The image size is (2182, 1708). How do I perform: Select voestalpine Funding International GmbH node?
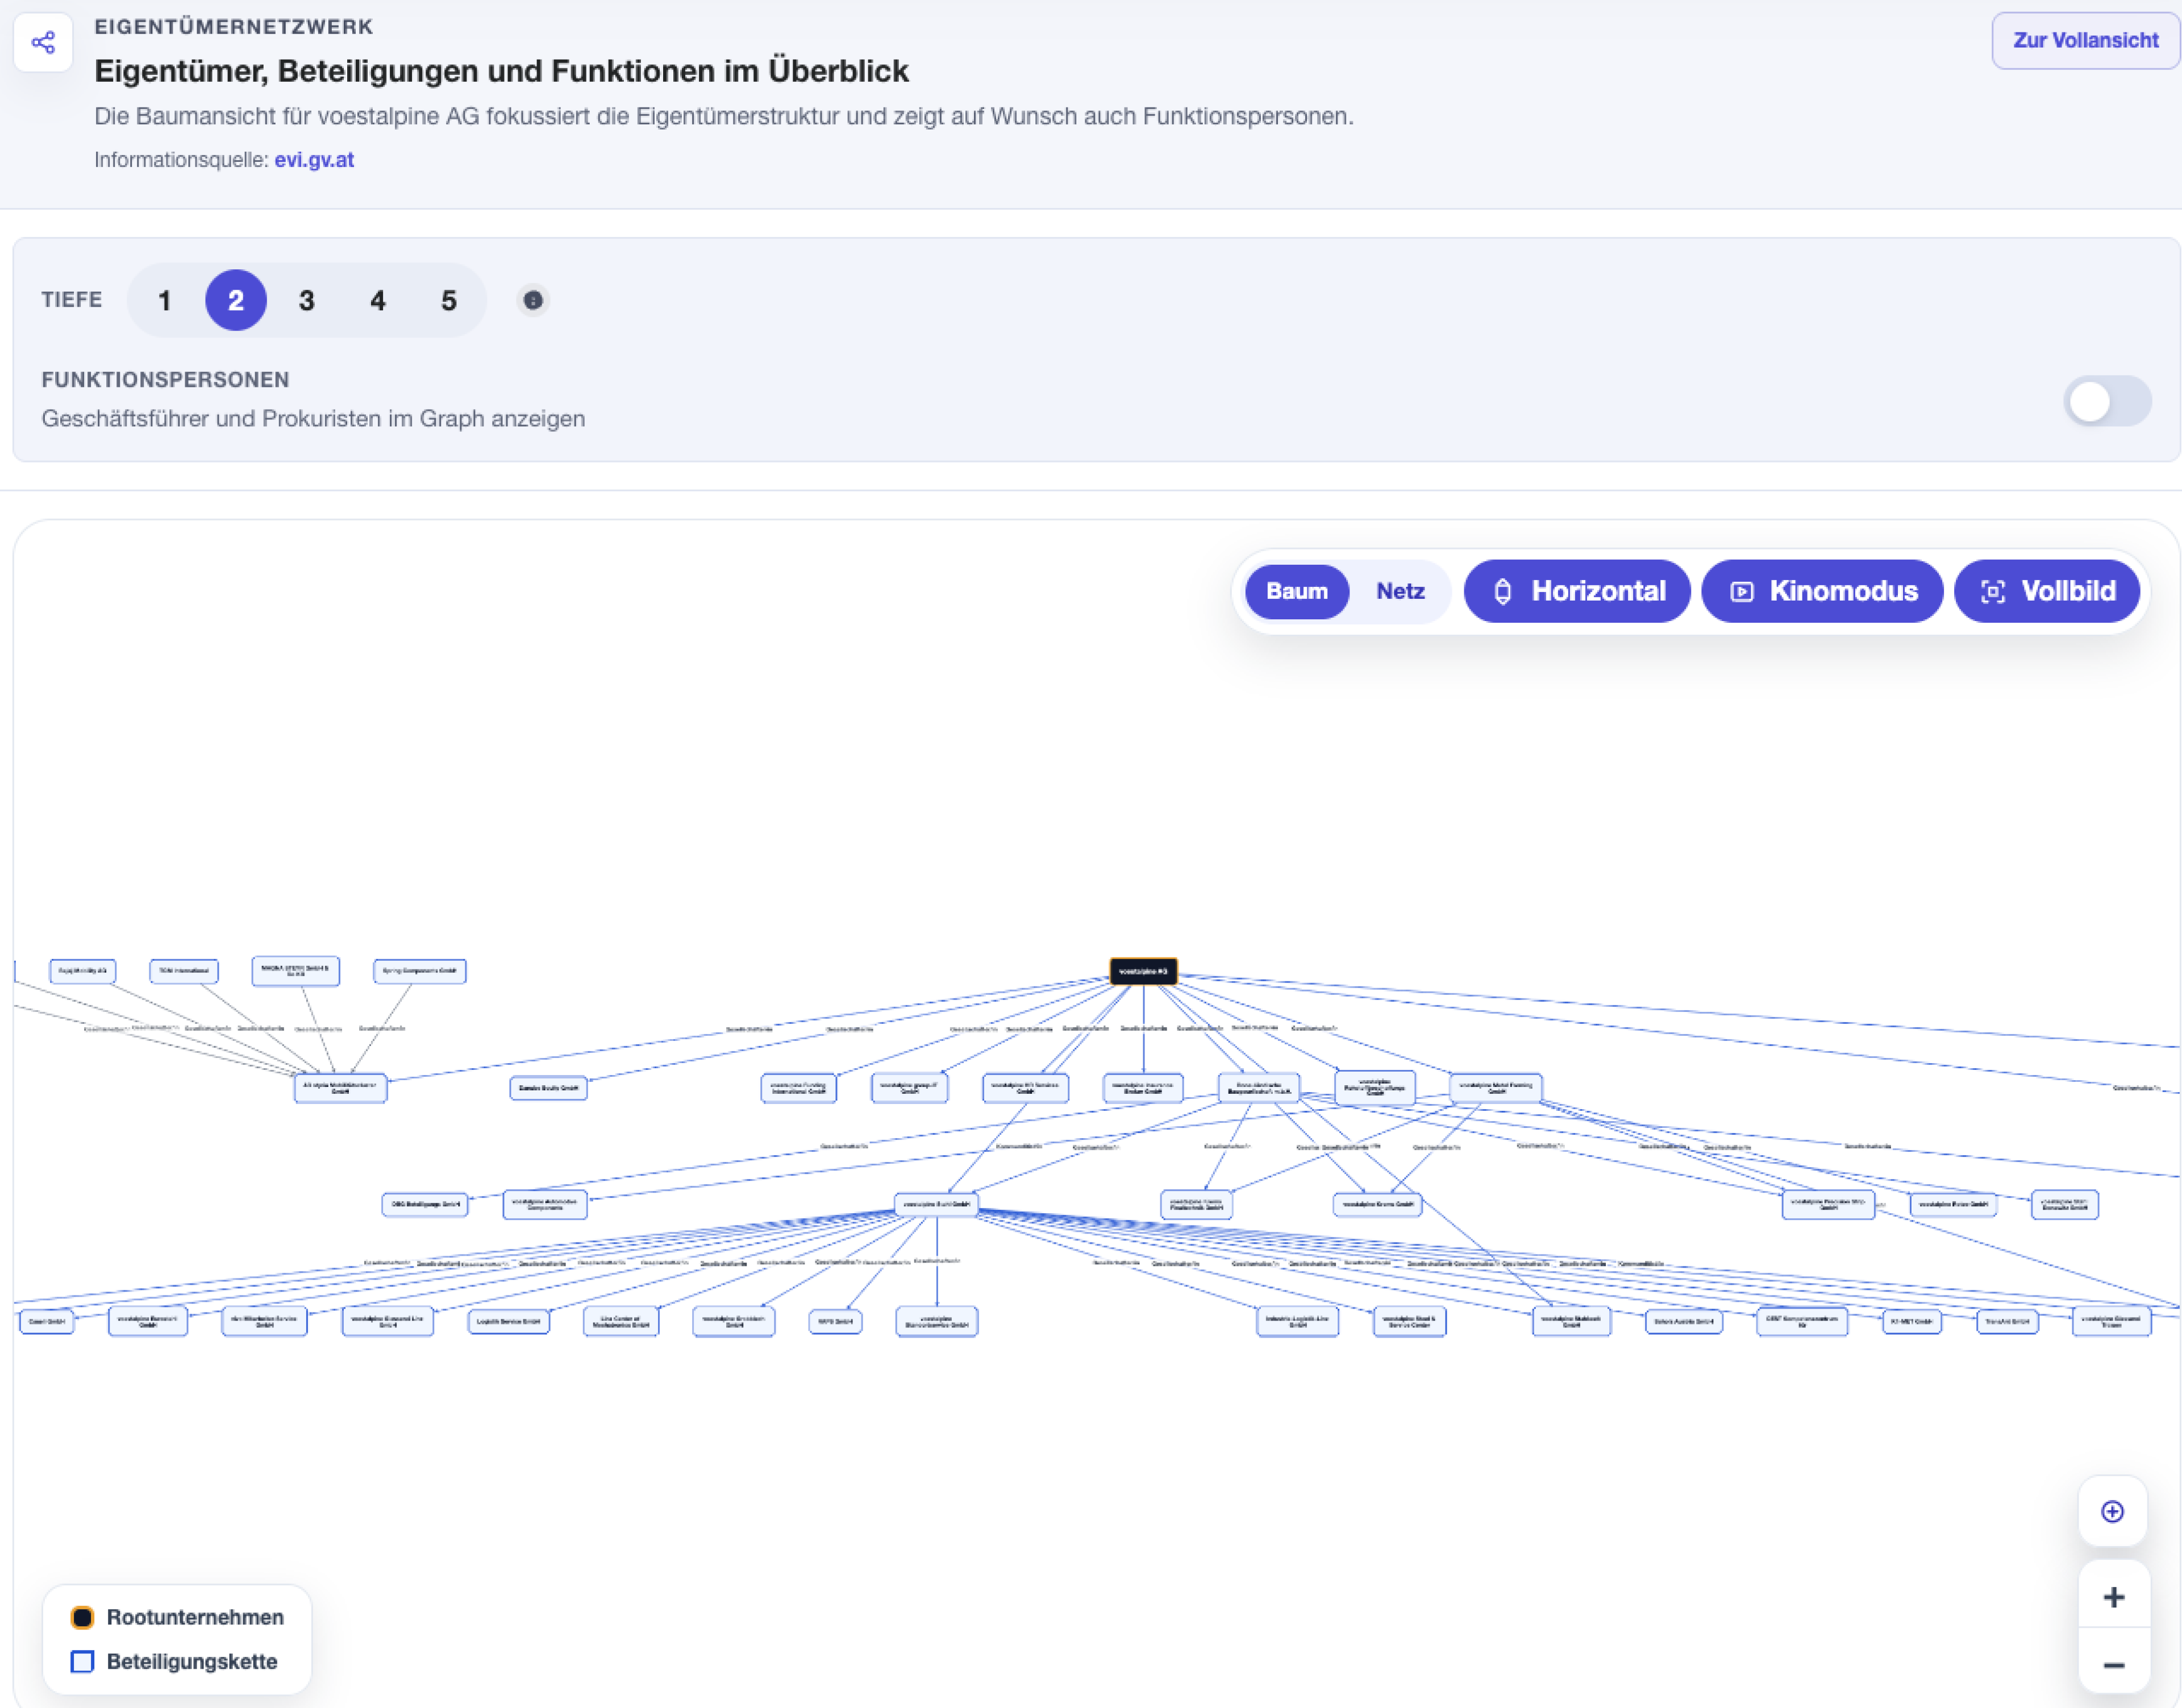coord(798,1087)
